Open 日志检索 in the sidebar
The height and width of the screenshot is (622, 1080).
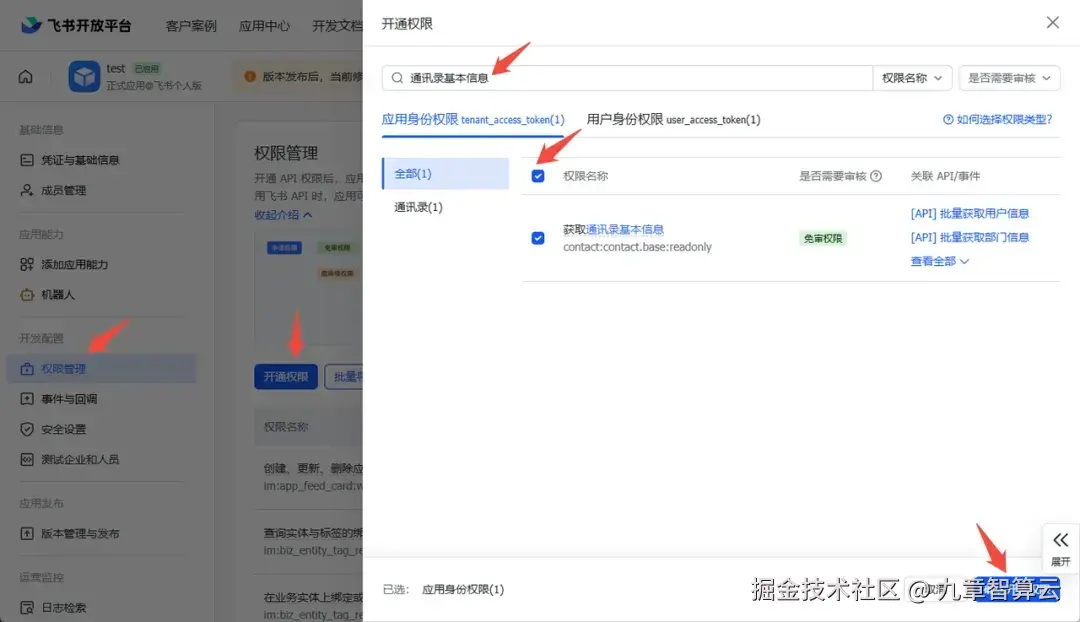(x=63, y=608)
